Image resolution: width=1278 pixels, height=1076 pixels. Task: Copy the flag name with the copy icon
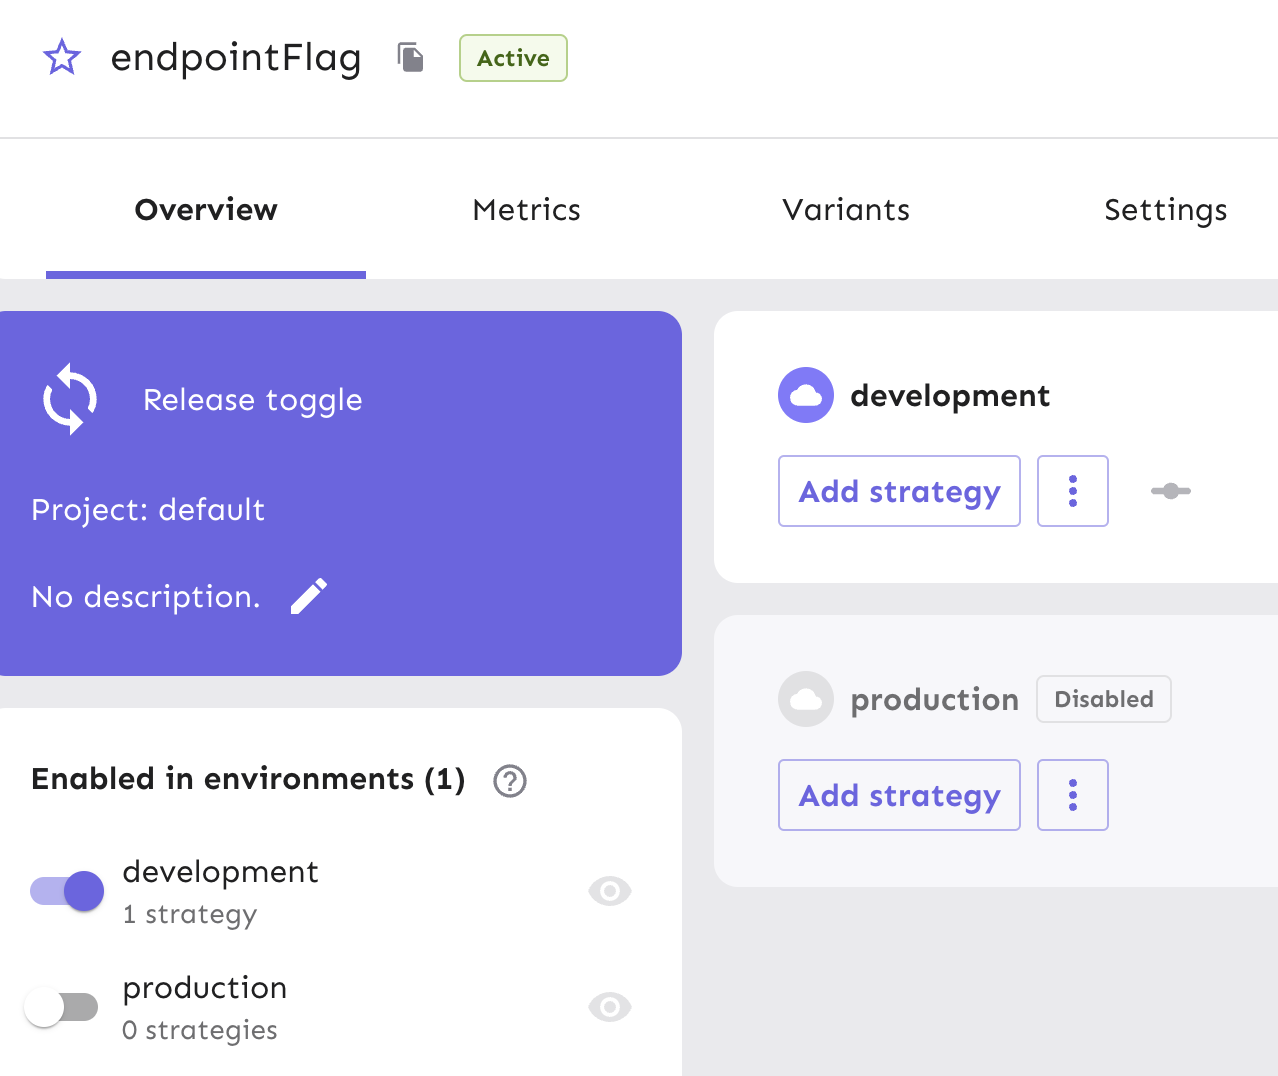tap(410, 57)
